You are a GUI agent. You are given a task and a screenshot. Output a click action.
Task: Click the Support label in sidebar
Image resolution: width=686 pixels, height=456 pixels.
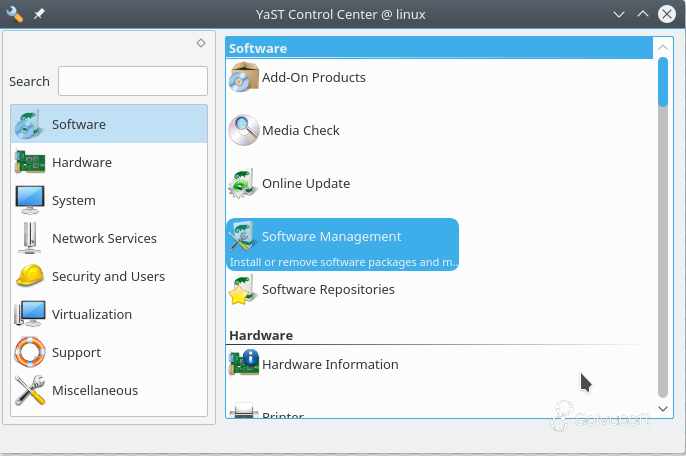pyautogui.click(x=76, y=352)
